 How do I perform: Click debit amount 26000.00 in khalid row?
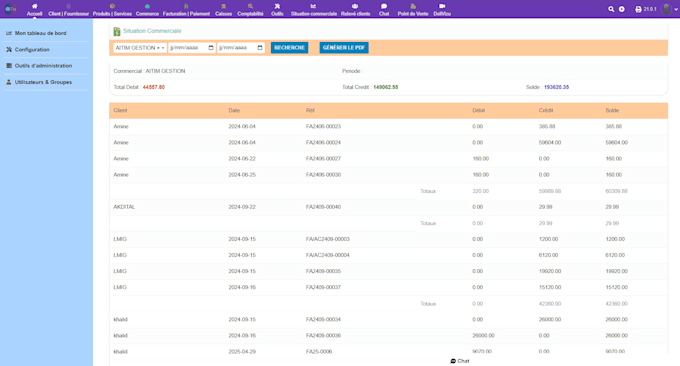click(x=484, y=336)
